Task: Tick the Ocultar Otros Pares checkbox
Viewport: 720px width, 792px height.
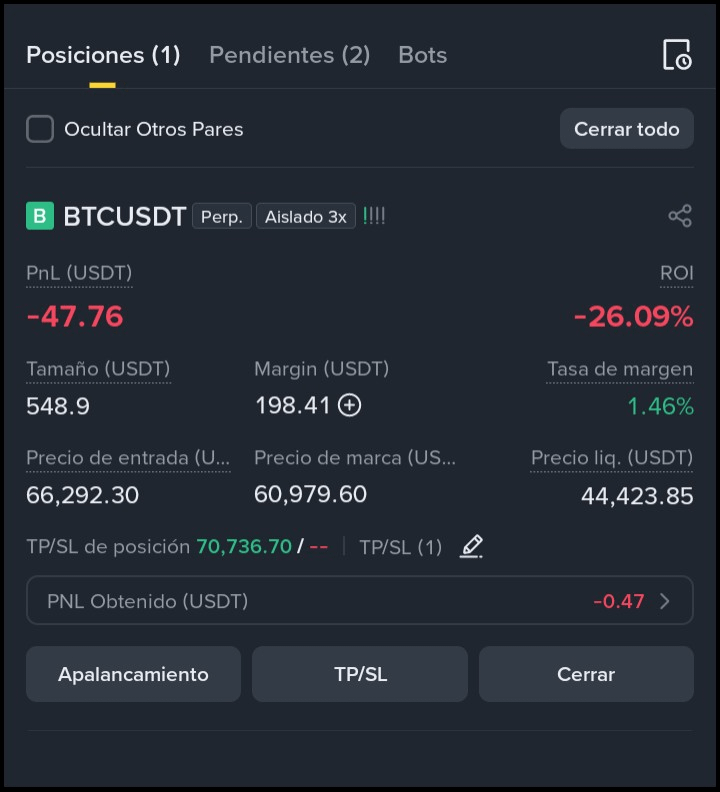Action: point(40,129)
